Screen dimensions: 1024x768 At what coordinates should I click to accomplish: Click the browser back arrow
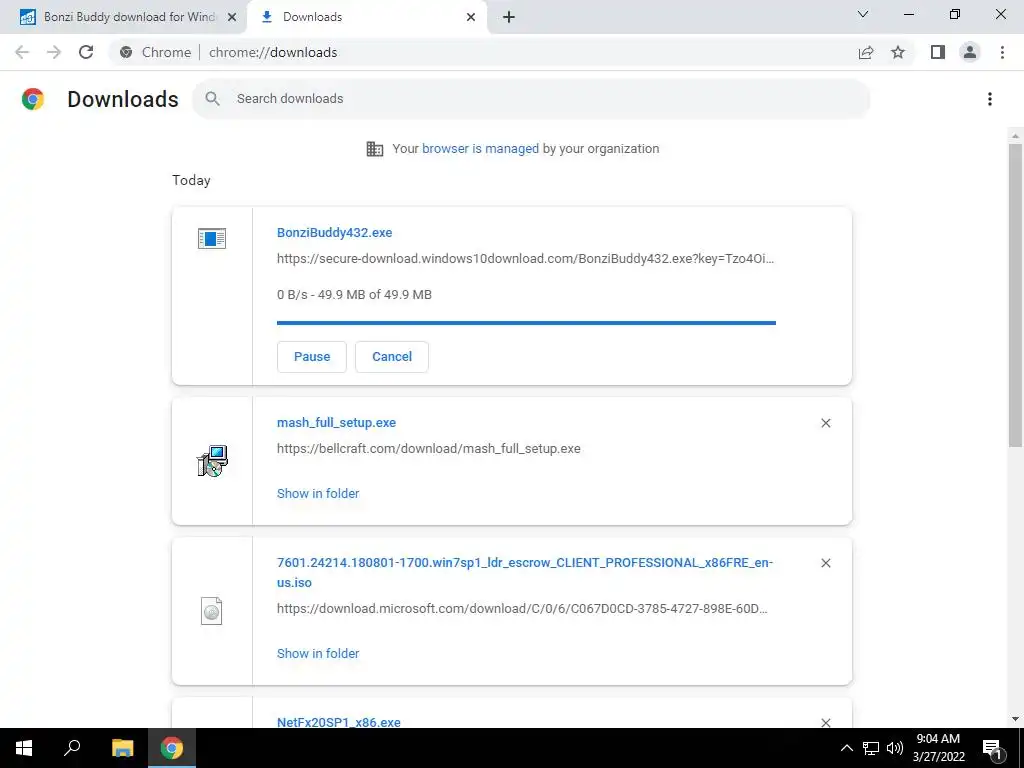(x=22, y=52)
